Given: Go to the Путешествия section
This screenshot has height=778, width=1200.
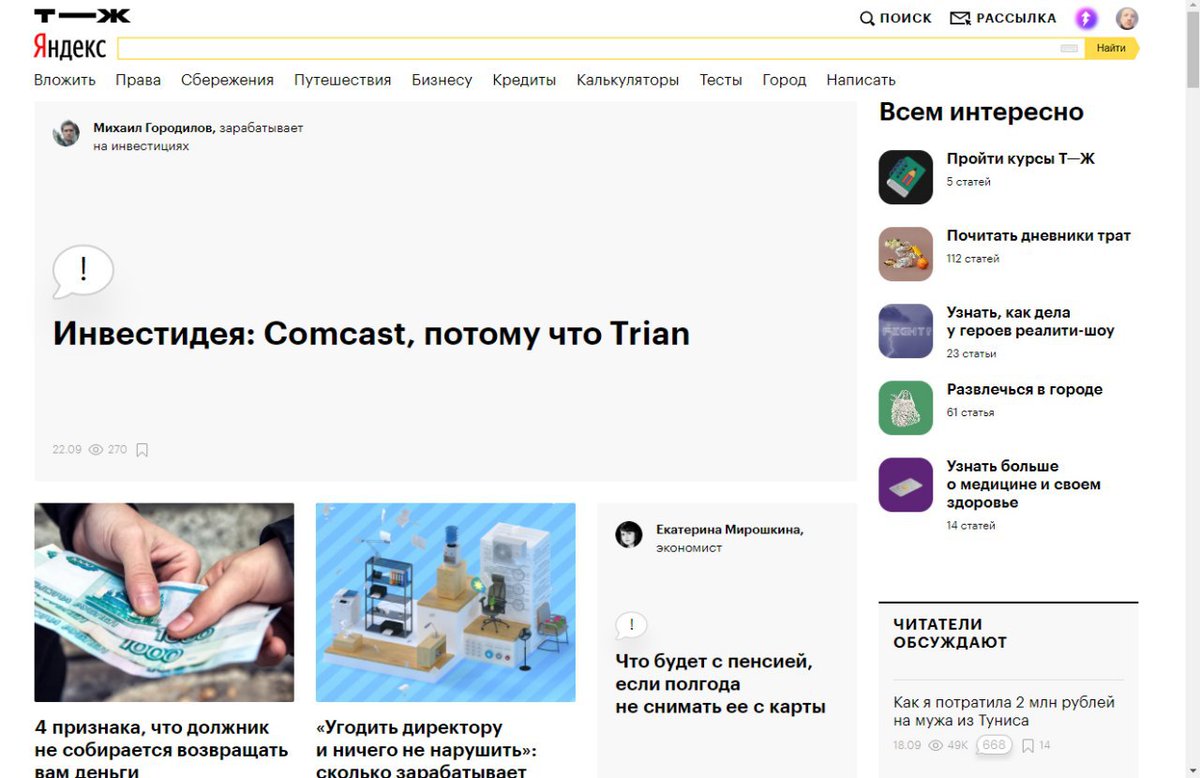Looking at the screenshot, I should [343, 80].
